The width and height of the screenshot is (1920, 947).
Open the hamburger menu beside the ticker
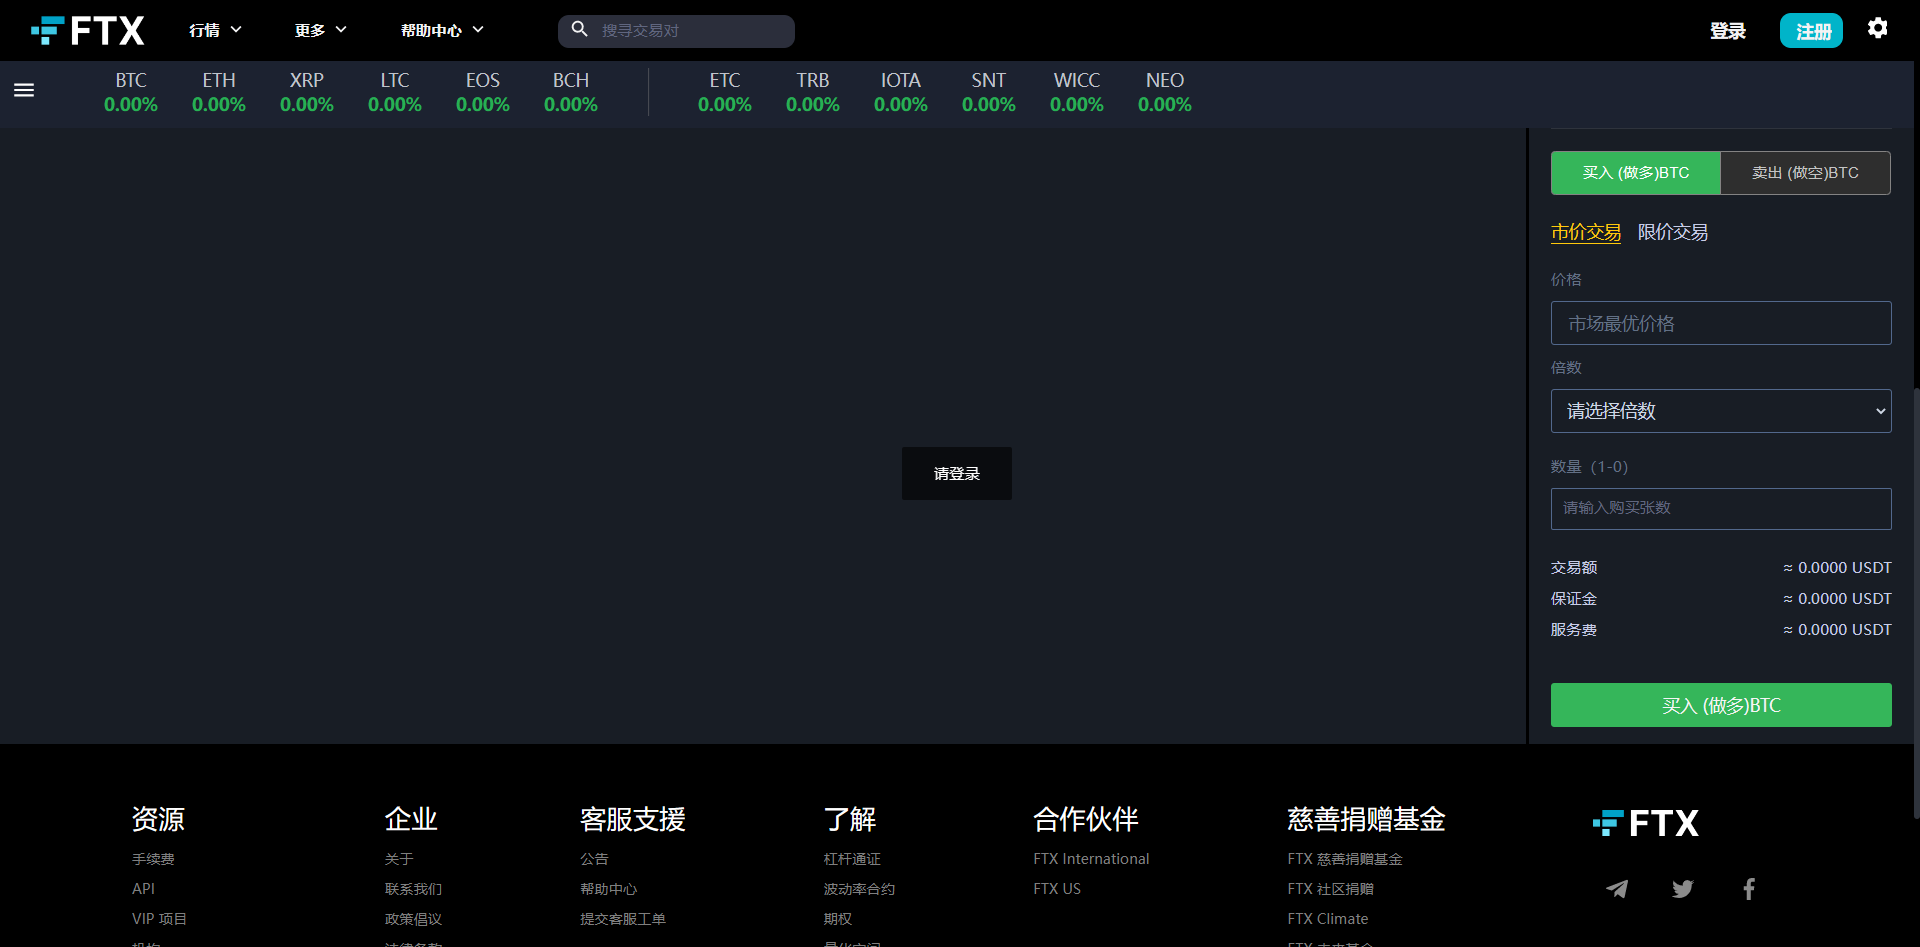pos(24,90)
